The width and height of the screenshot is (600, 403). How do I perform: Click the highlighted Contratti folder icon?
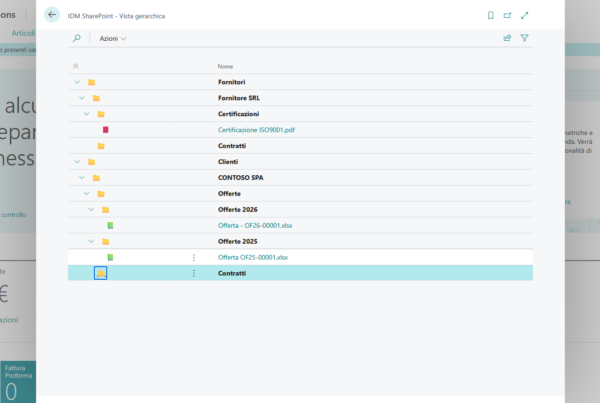101,273
